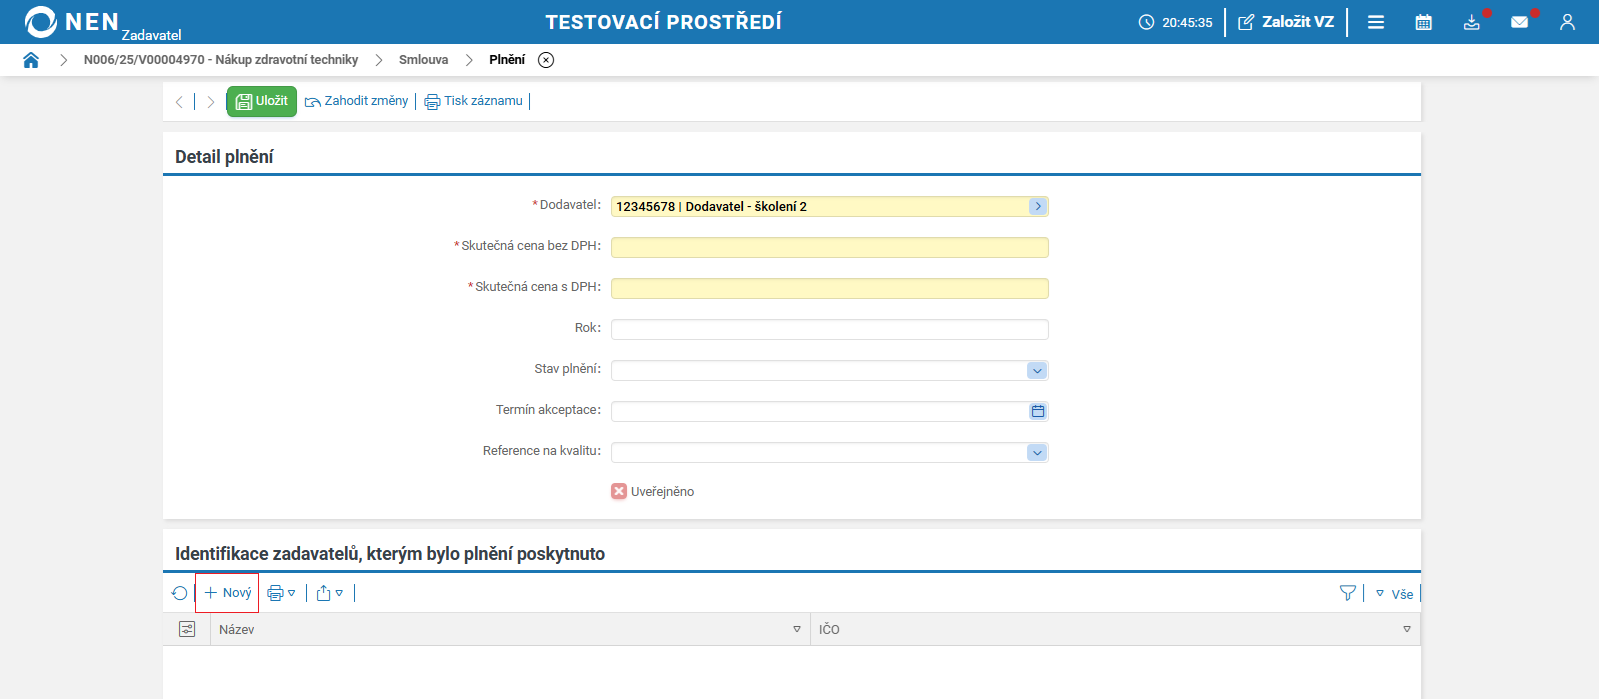Click the Uložit save button
The image size is (1599, 699).
pyautogui.click(x=262, y=101)
